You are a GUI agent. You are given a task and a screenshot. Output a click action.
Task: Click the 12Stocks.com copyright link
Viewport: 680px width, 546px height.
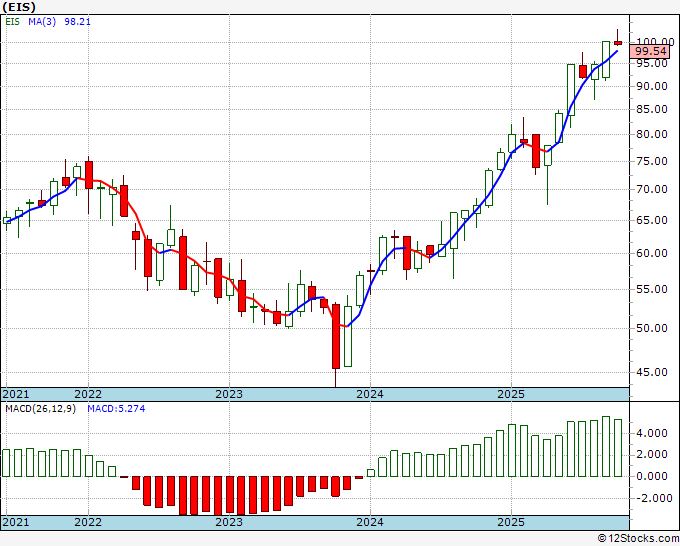638,539
